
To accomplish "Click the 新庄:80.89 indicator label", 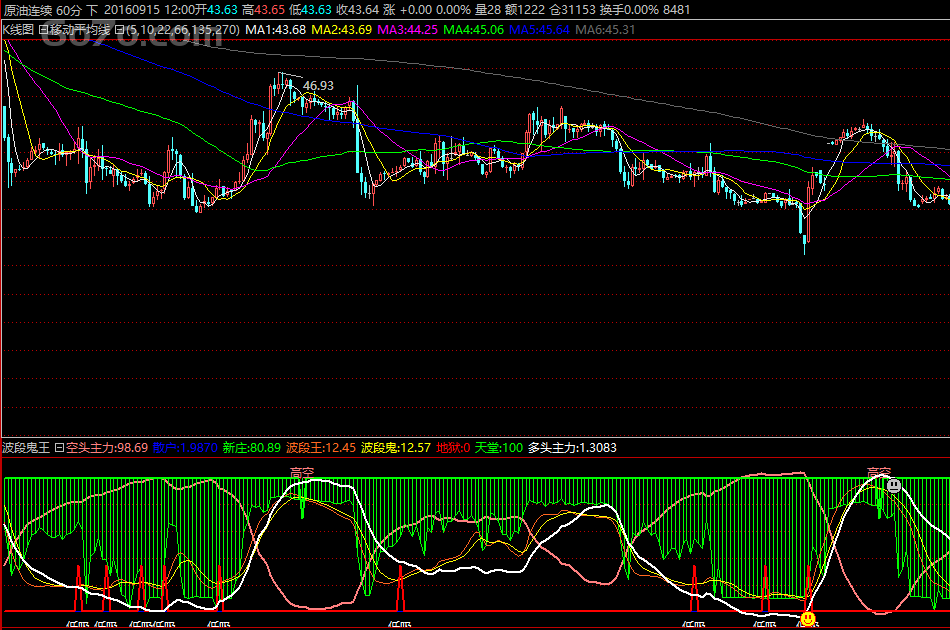I will [x=251, y=447].
